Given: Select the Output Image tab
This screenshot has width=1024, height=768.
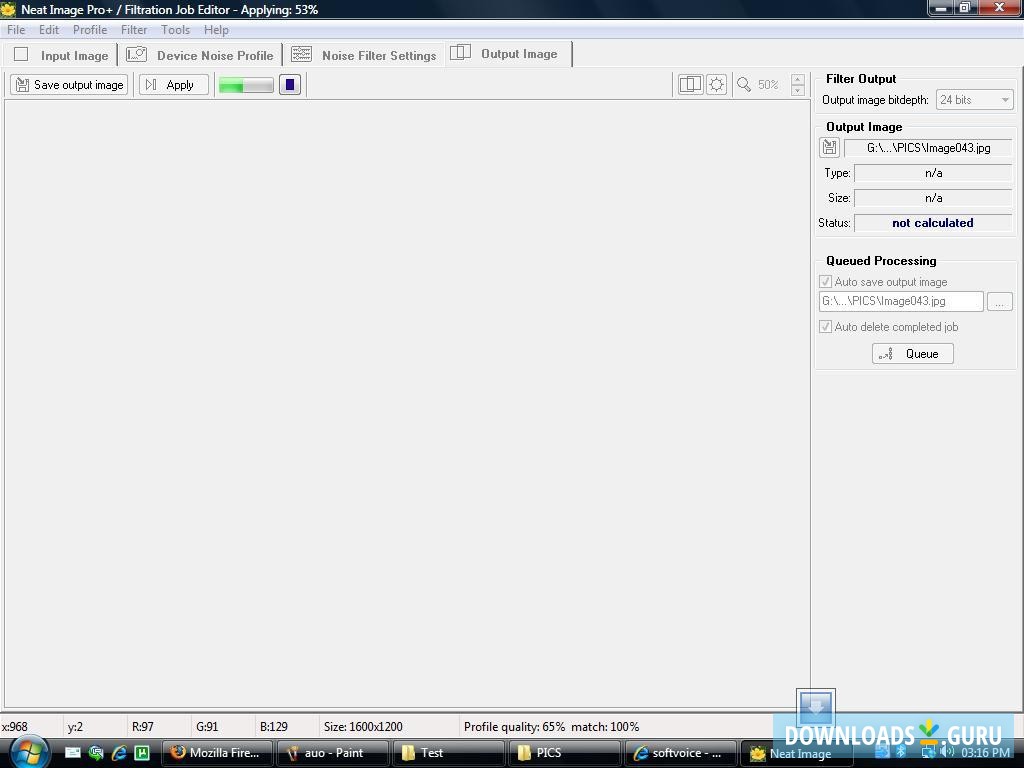Looking at the screenshot, I should click(508, 54).
